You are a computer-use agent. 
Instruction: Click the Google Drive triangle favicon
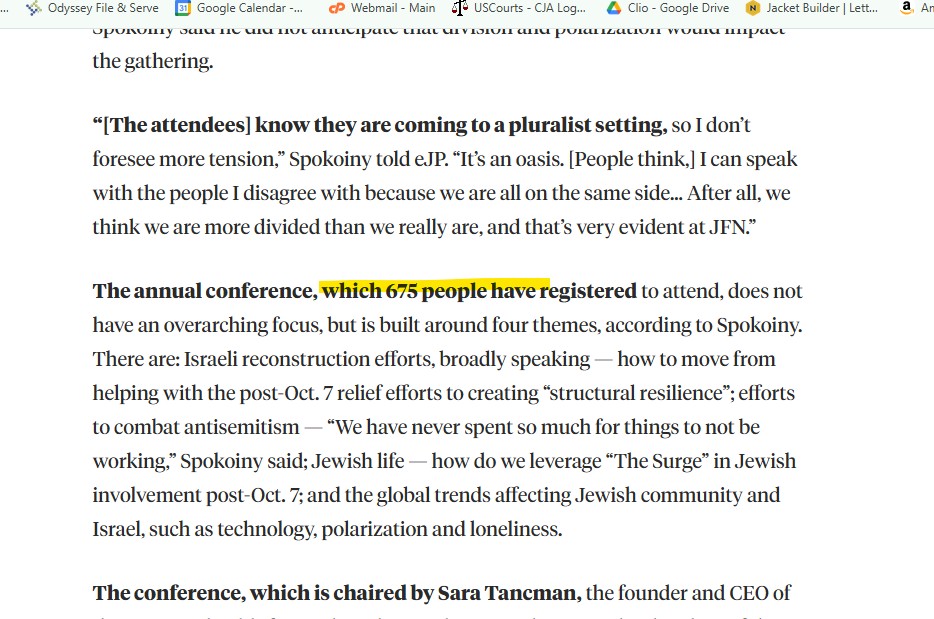[x=614, y=8]
